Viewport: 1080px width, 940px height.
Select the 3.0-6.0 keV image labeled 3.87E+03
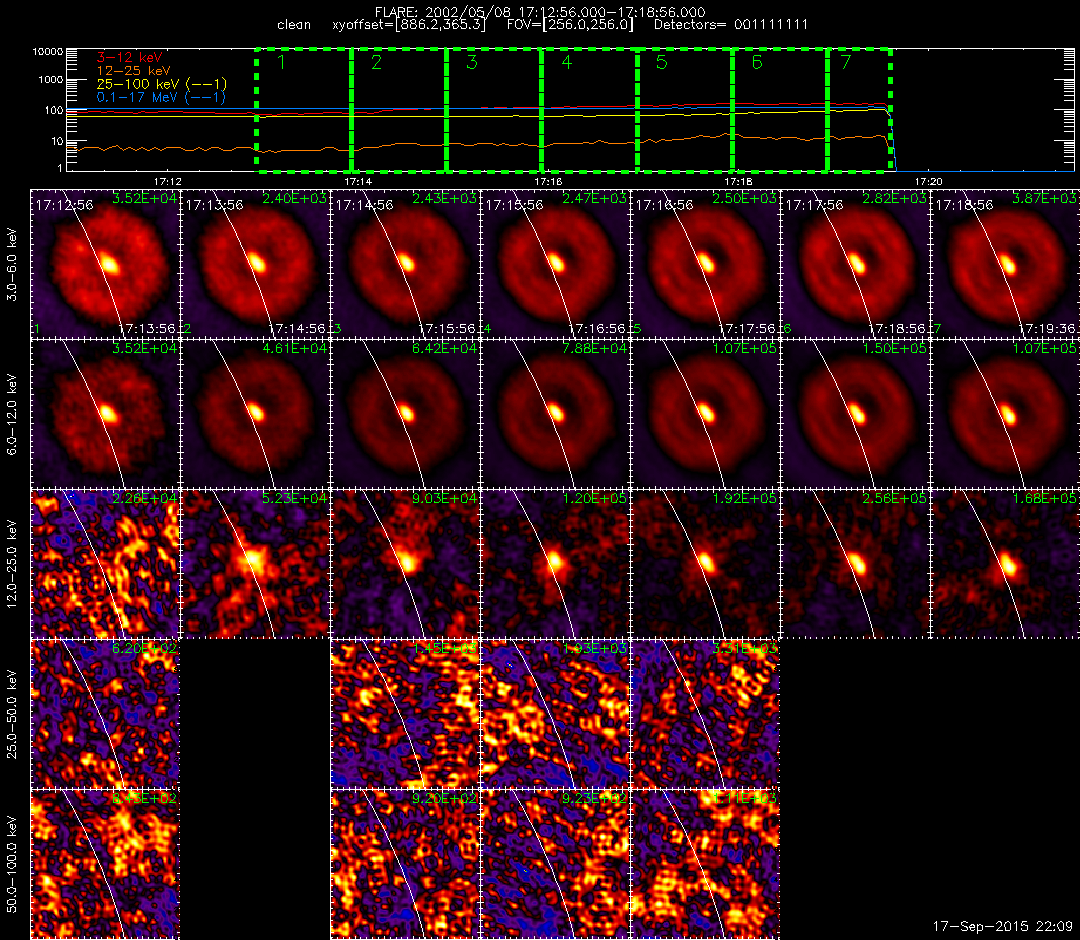coord(1006,264)
